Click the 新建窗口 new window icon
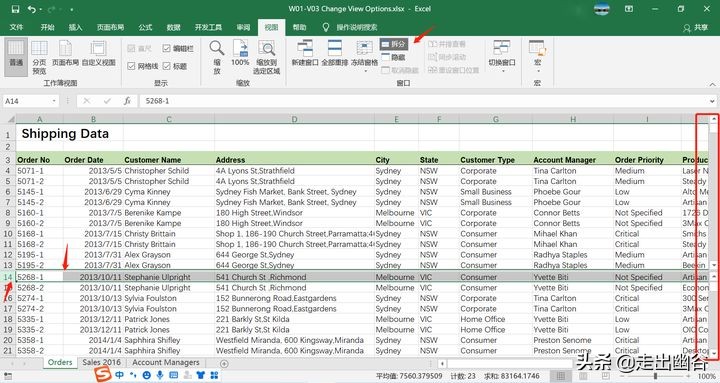Viewport: 720px width, 383px height. pos(305,53)
